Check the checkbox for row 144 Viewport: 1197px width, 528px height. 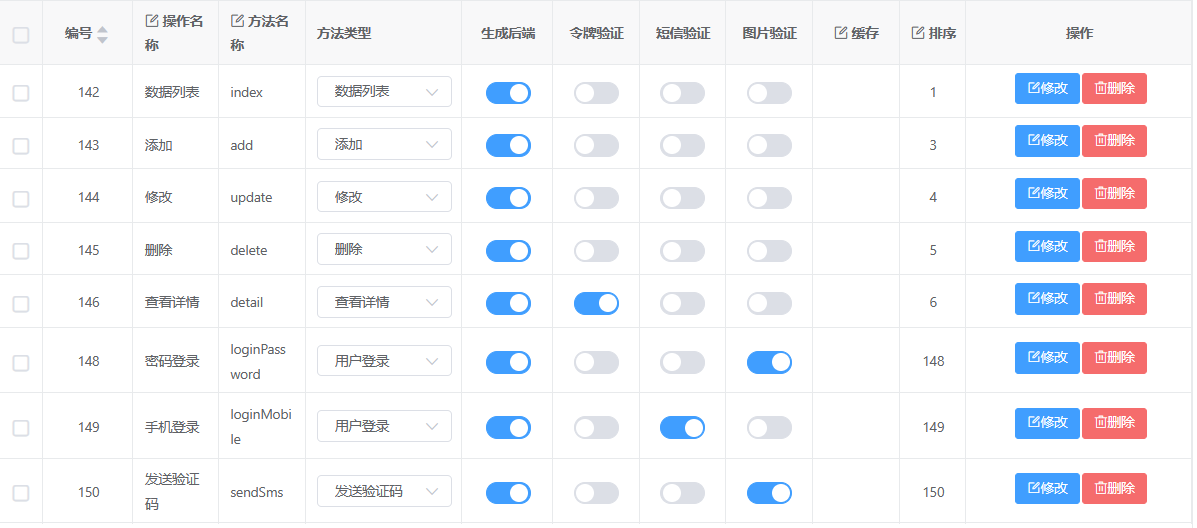[21, 198]
